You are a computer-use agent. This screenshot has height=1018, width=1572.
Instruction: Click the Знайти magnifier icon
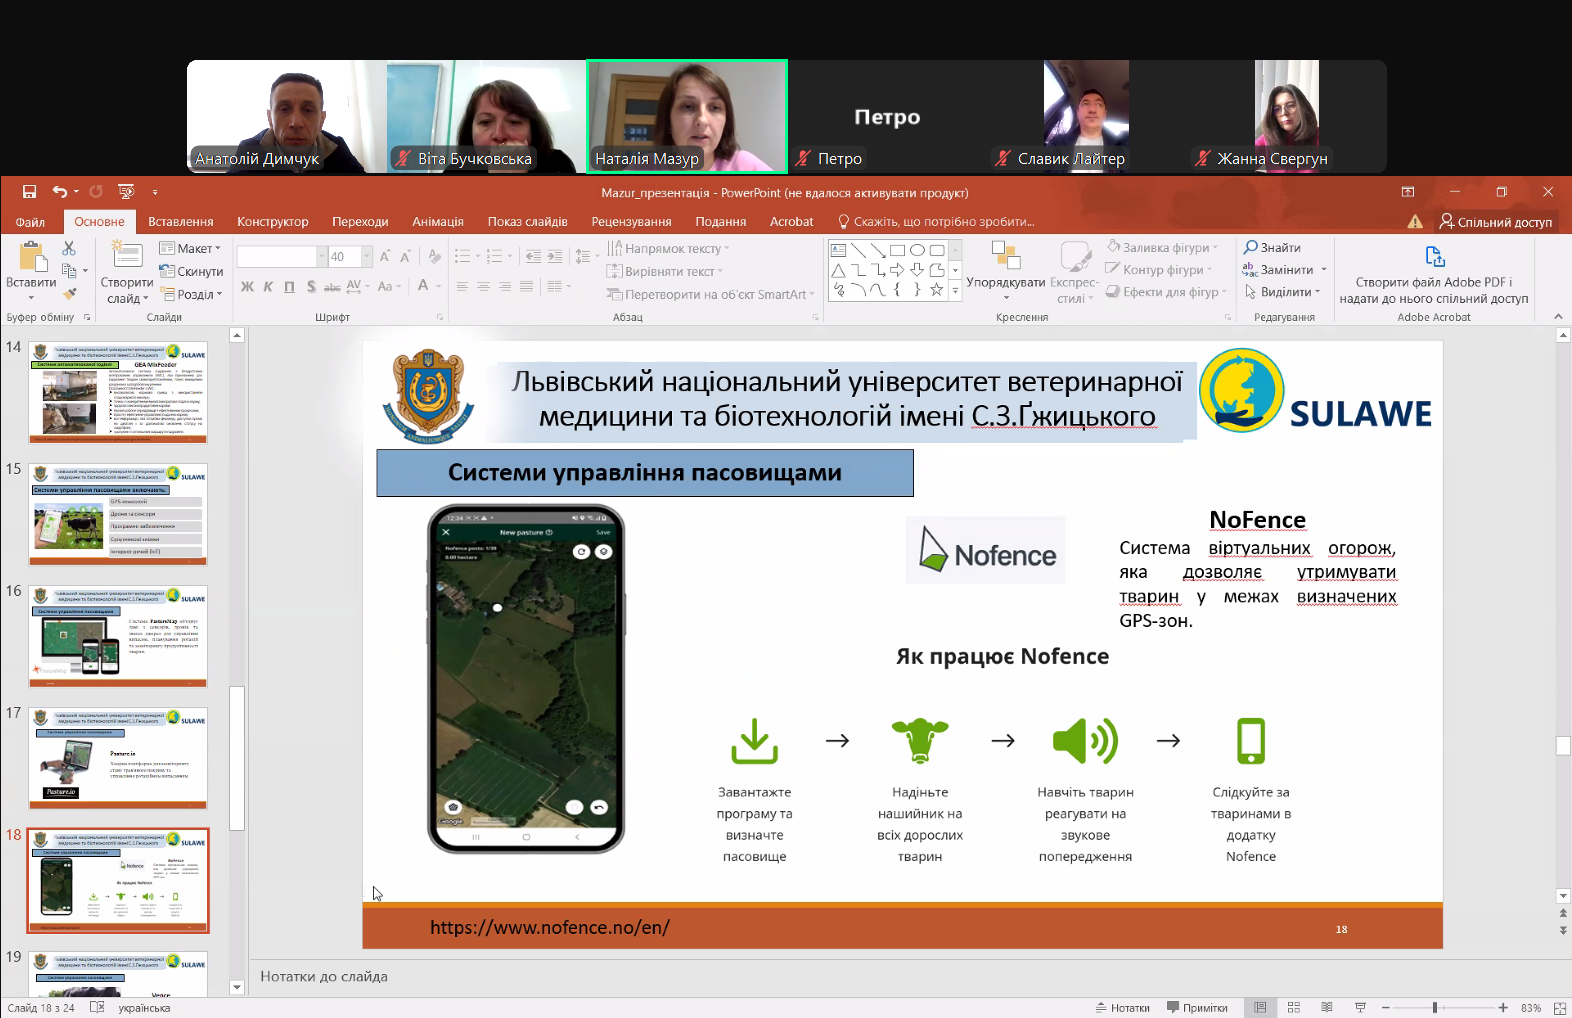(x=1250, y=248)
